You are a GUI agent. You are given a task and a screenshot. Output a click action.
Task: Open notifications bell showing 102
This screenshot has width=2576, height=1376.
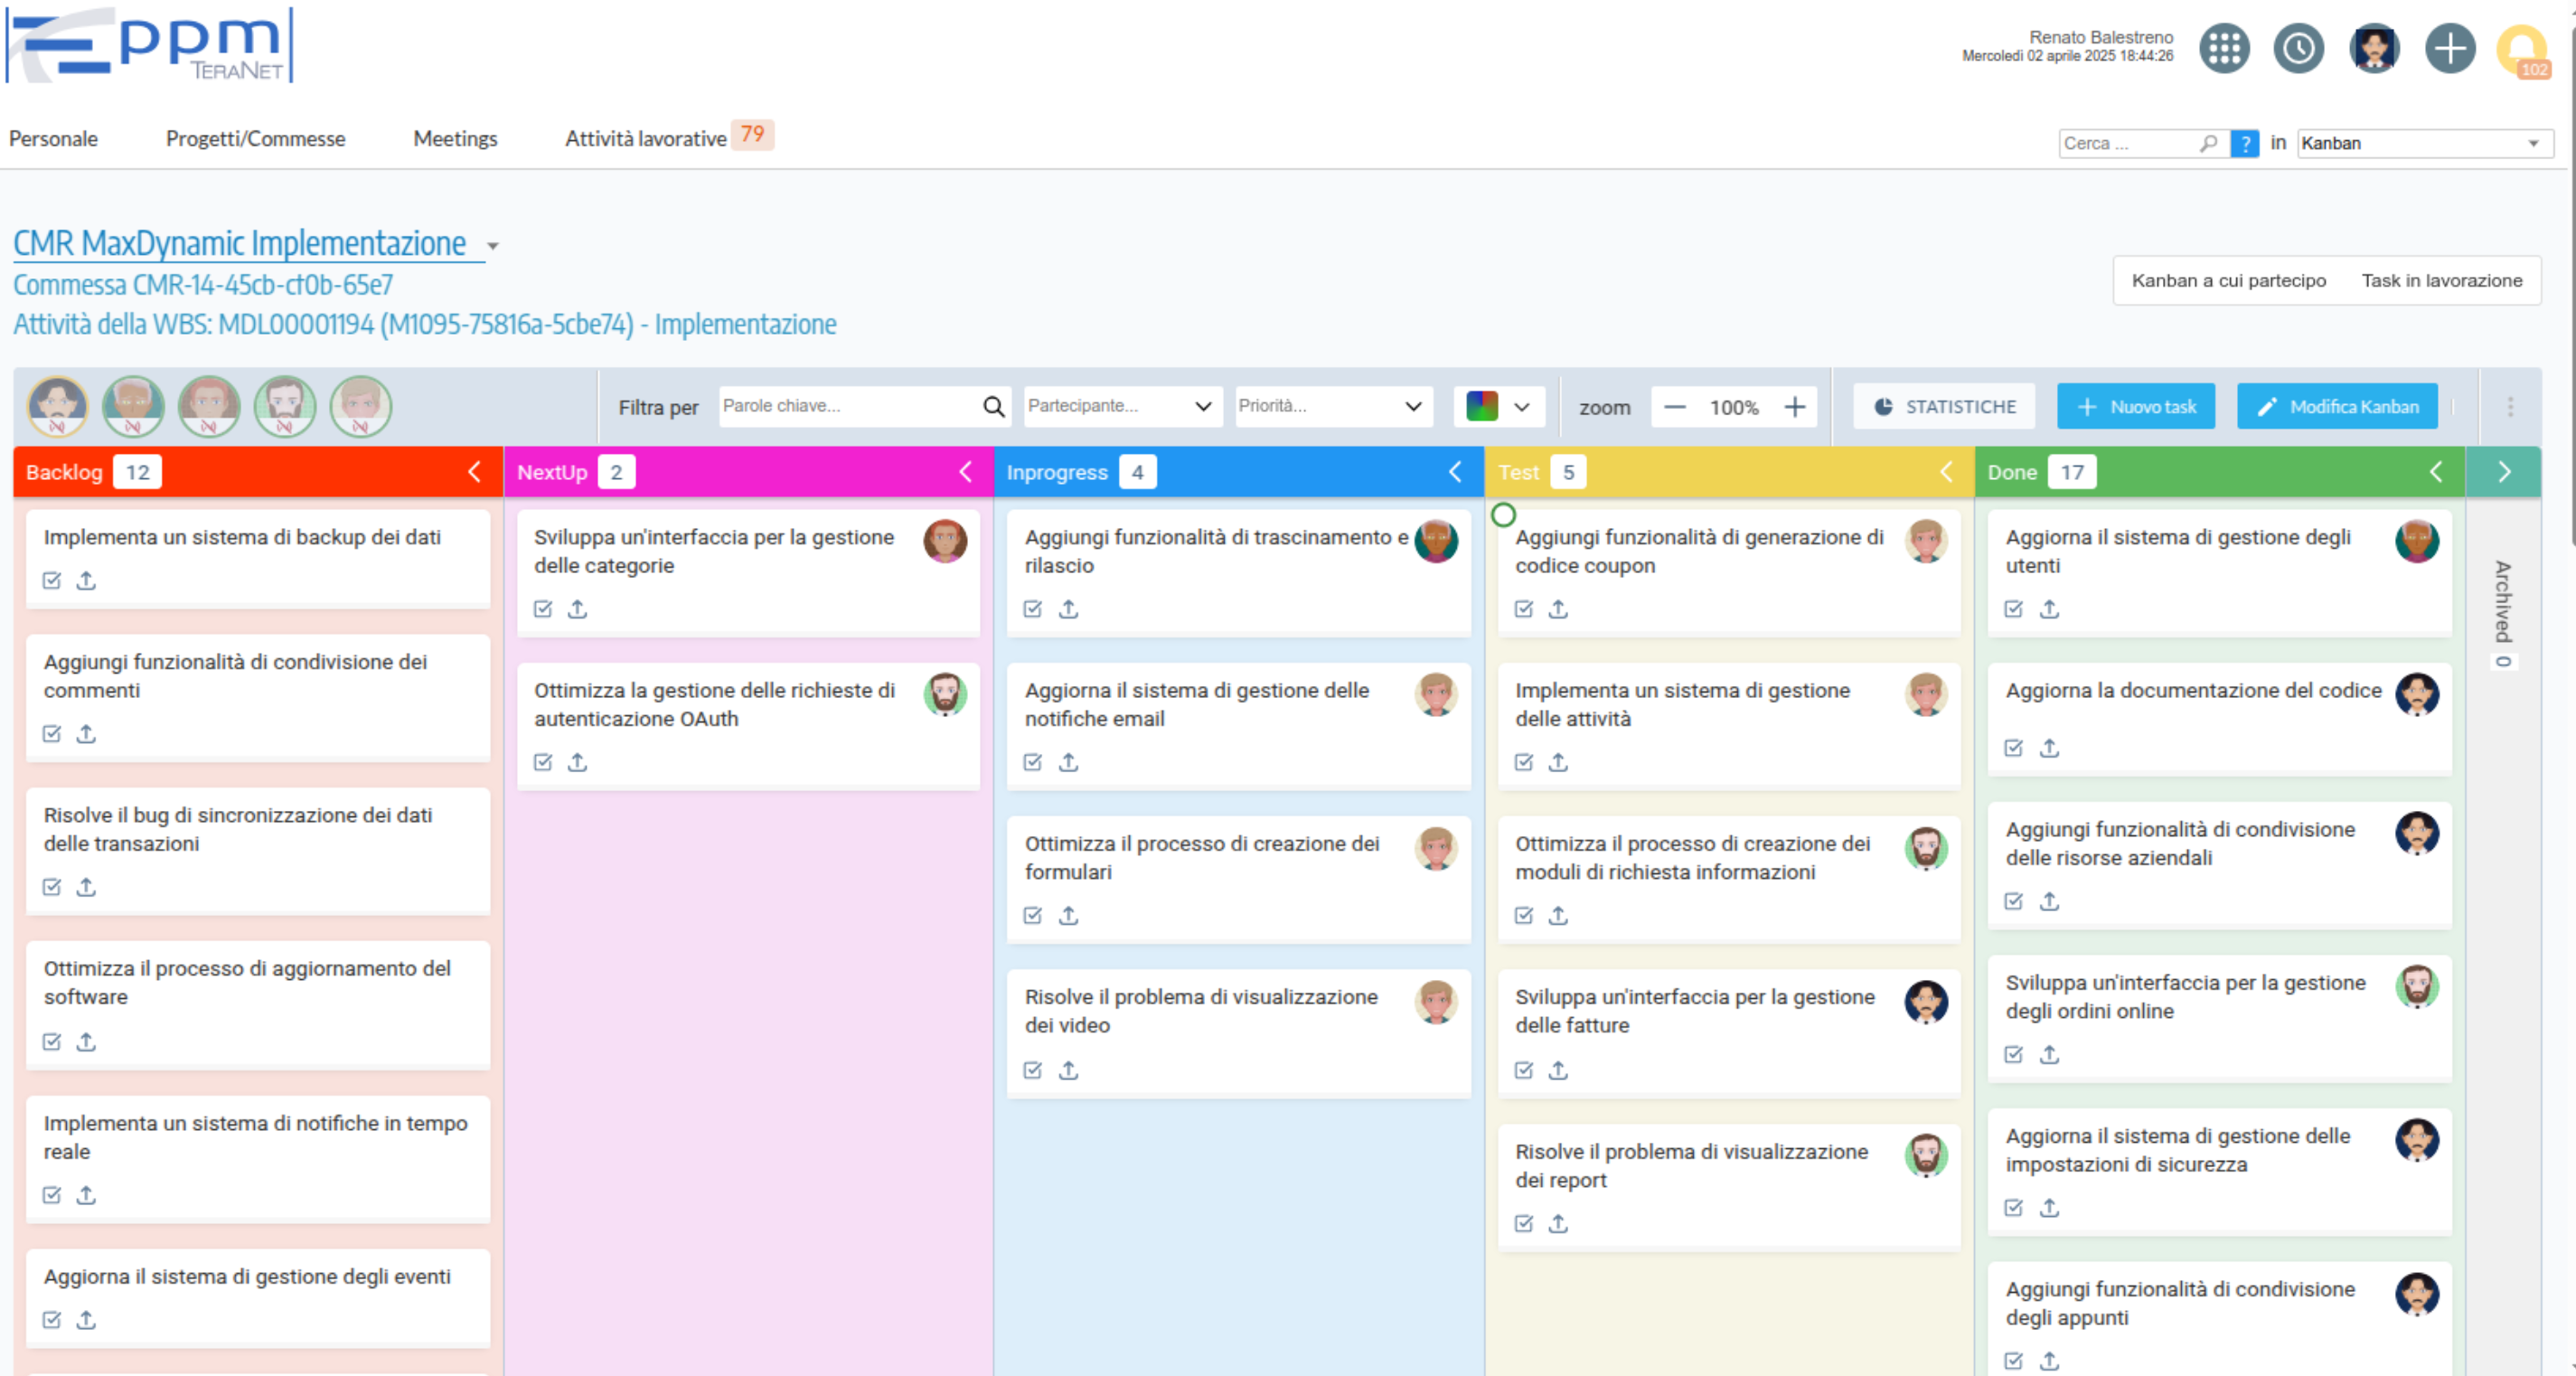tap(2523, 50)
